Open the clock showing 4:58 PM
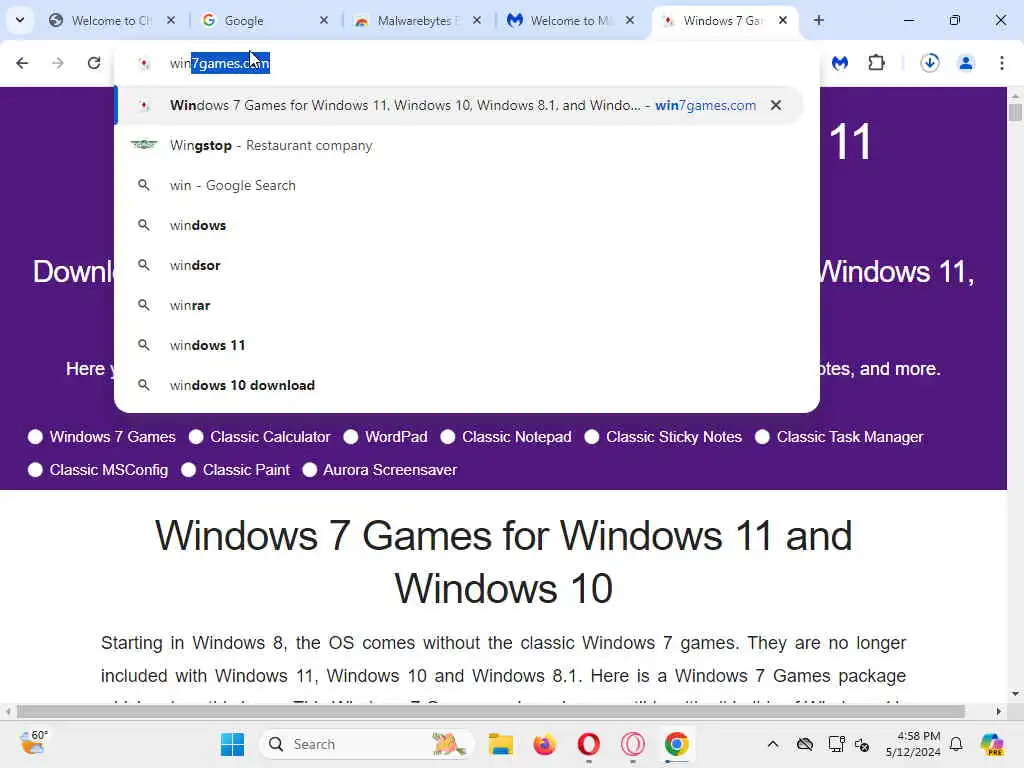The width and height of the screenshot is (1024, 768). 913,744
